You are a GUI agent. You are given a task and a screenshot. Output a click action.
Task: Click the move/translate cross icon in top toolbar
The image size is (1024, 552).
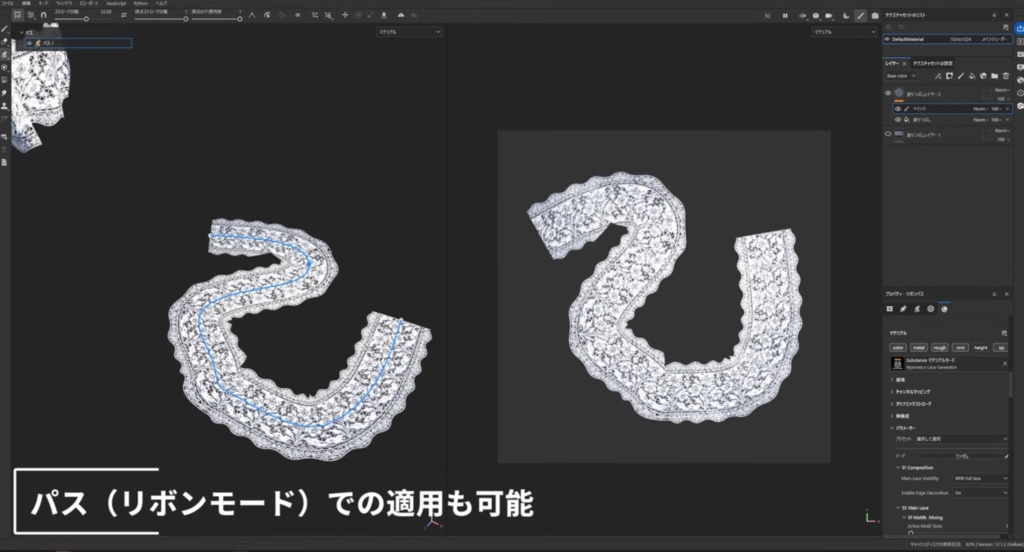click(345, 15)
